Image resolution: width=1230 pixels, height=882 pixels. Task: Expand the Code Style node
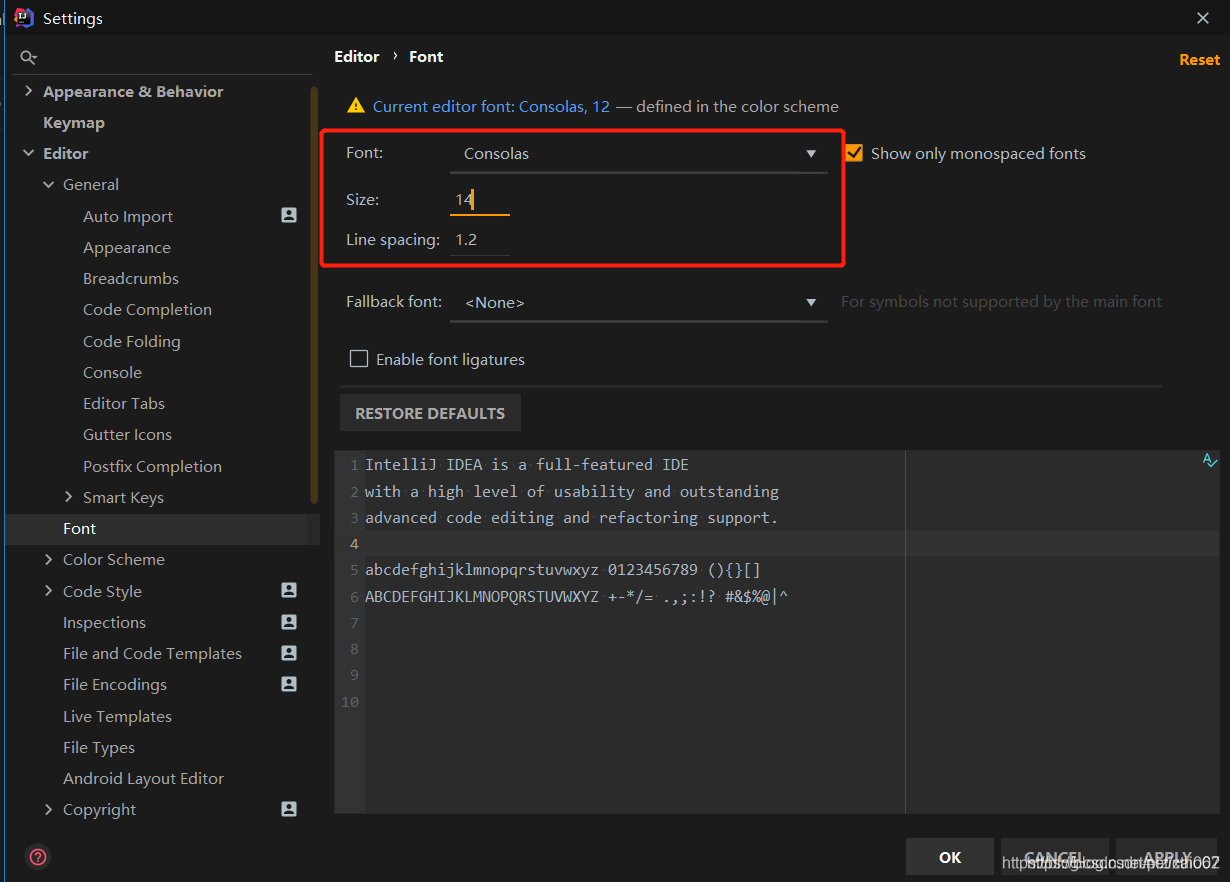(x=48, y=590)
